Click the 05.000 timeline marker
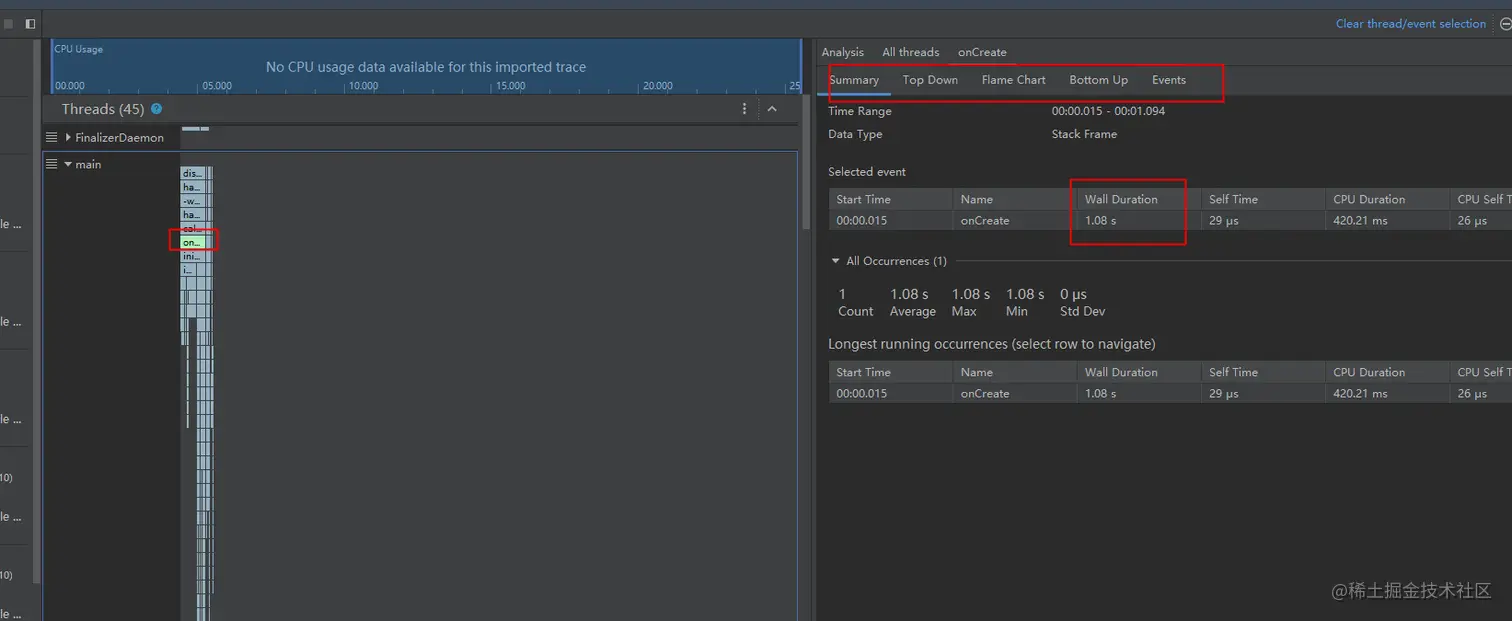Viewport: 1512px width, 621px height. click(217, 86)
